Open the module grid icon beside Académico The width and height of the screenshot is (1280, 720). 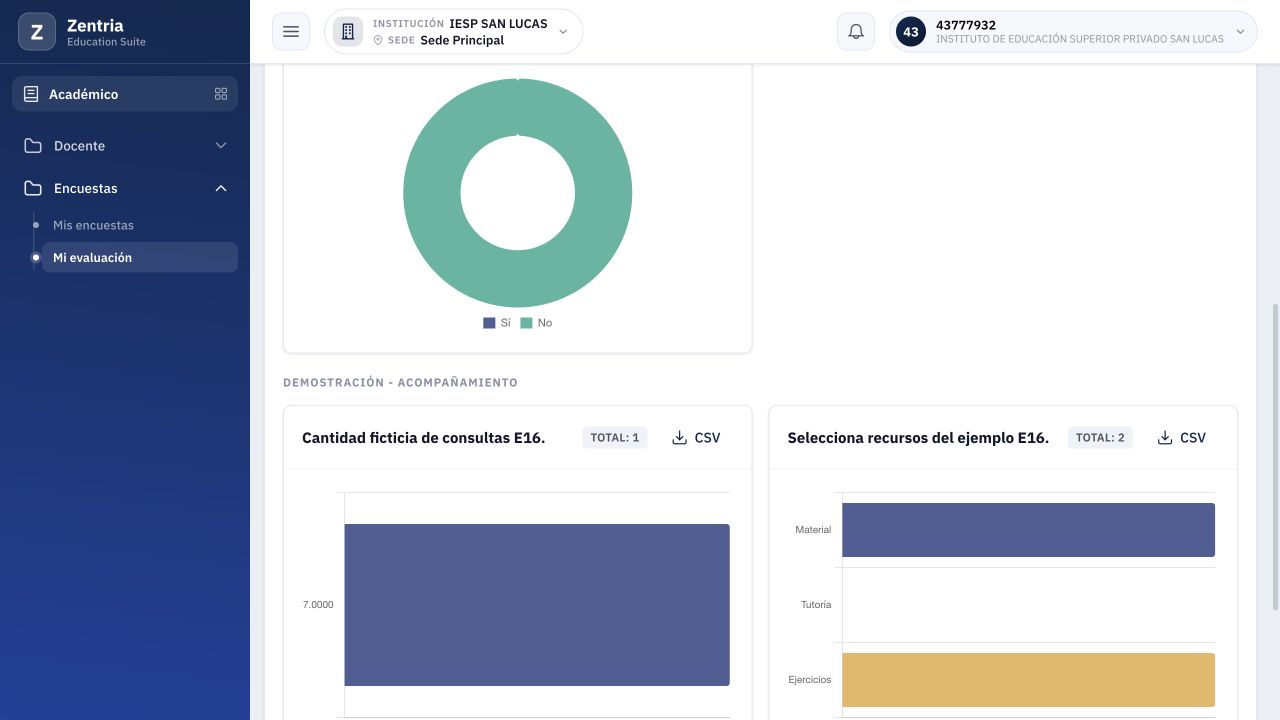click(x=221, y=94)
